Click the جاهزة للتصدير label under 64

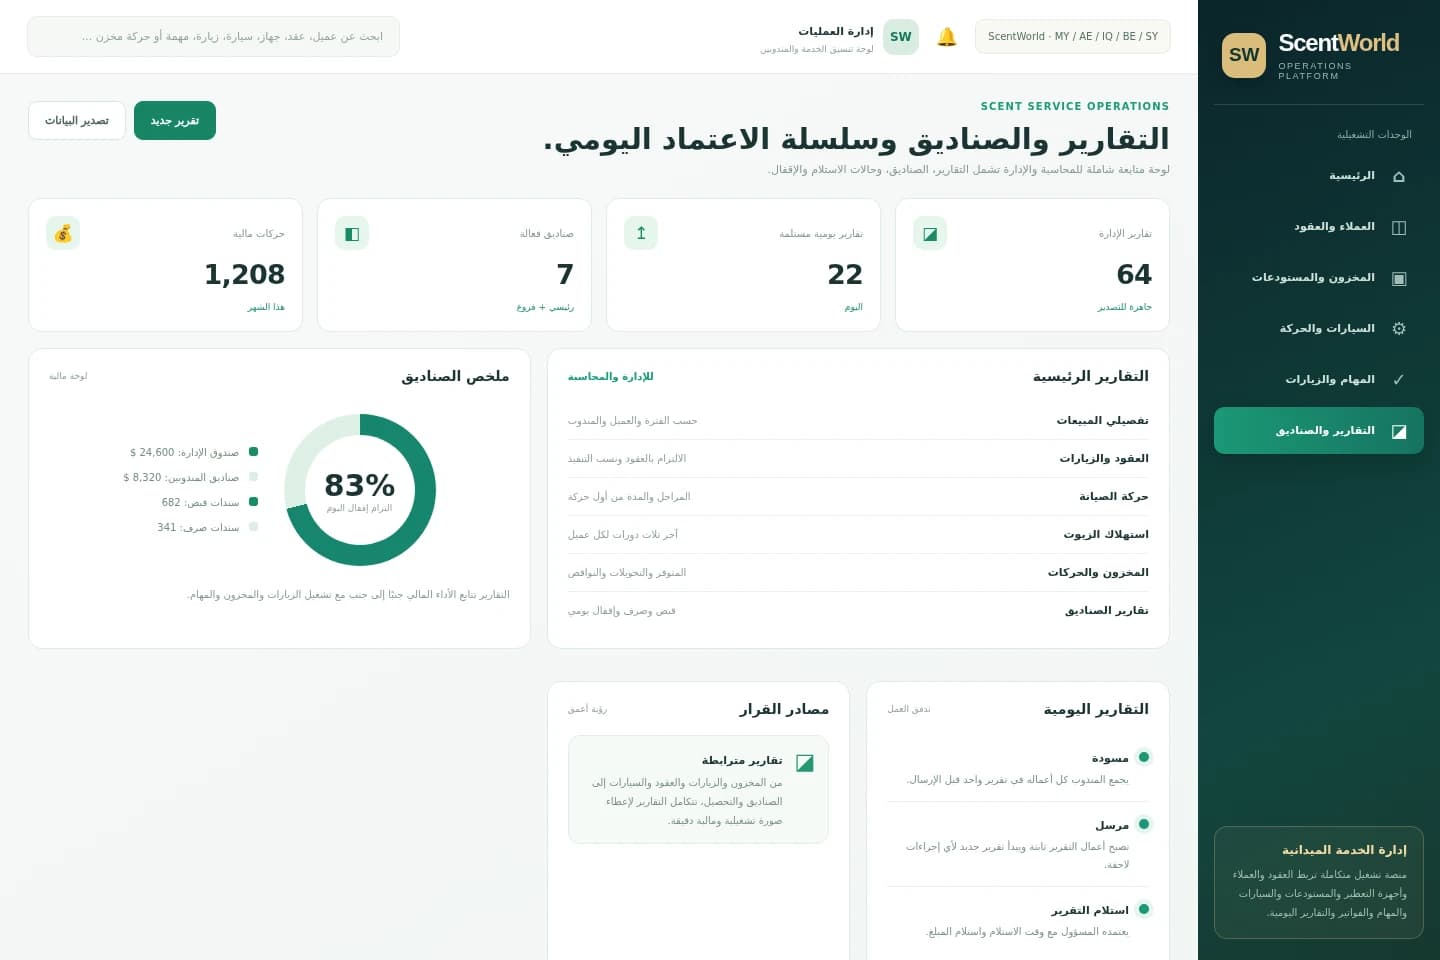pyautogui.click(x=1124, y=307)
